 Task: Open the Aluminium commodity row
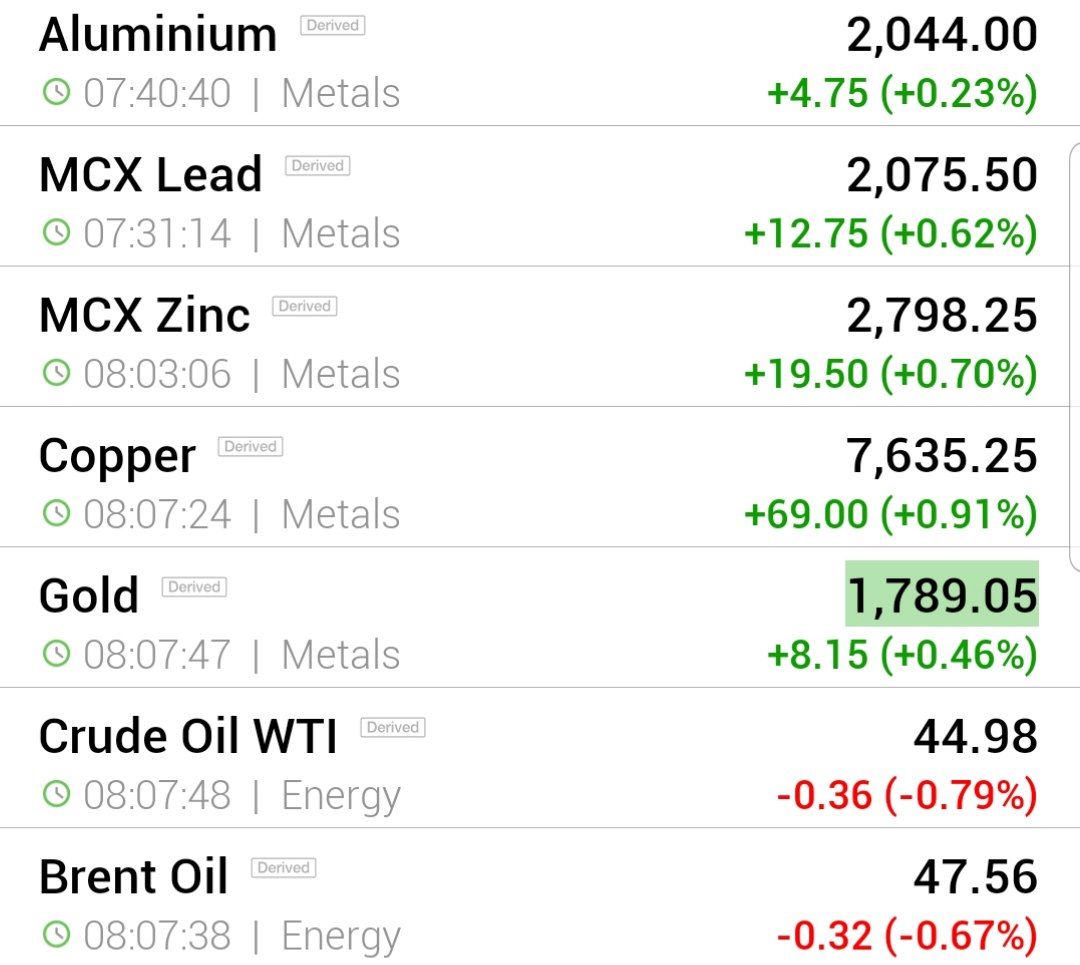click(540, 63)
